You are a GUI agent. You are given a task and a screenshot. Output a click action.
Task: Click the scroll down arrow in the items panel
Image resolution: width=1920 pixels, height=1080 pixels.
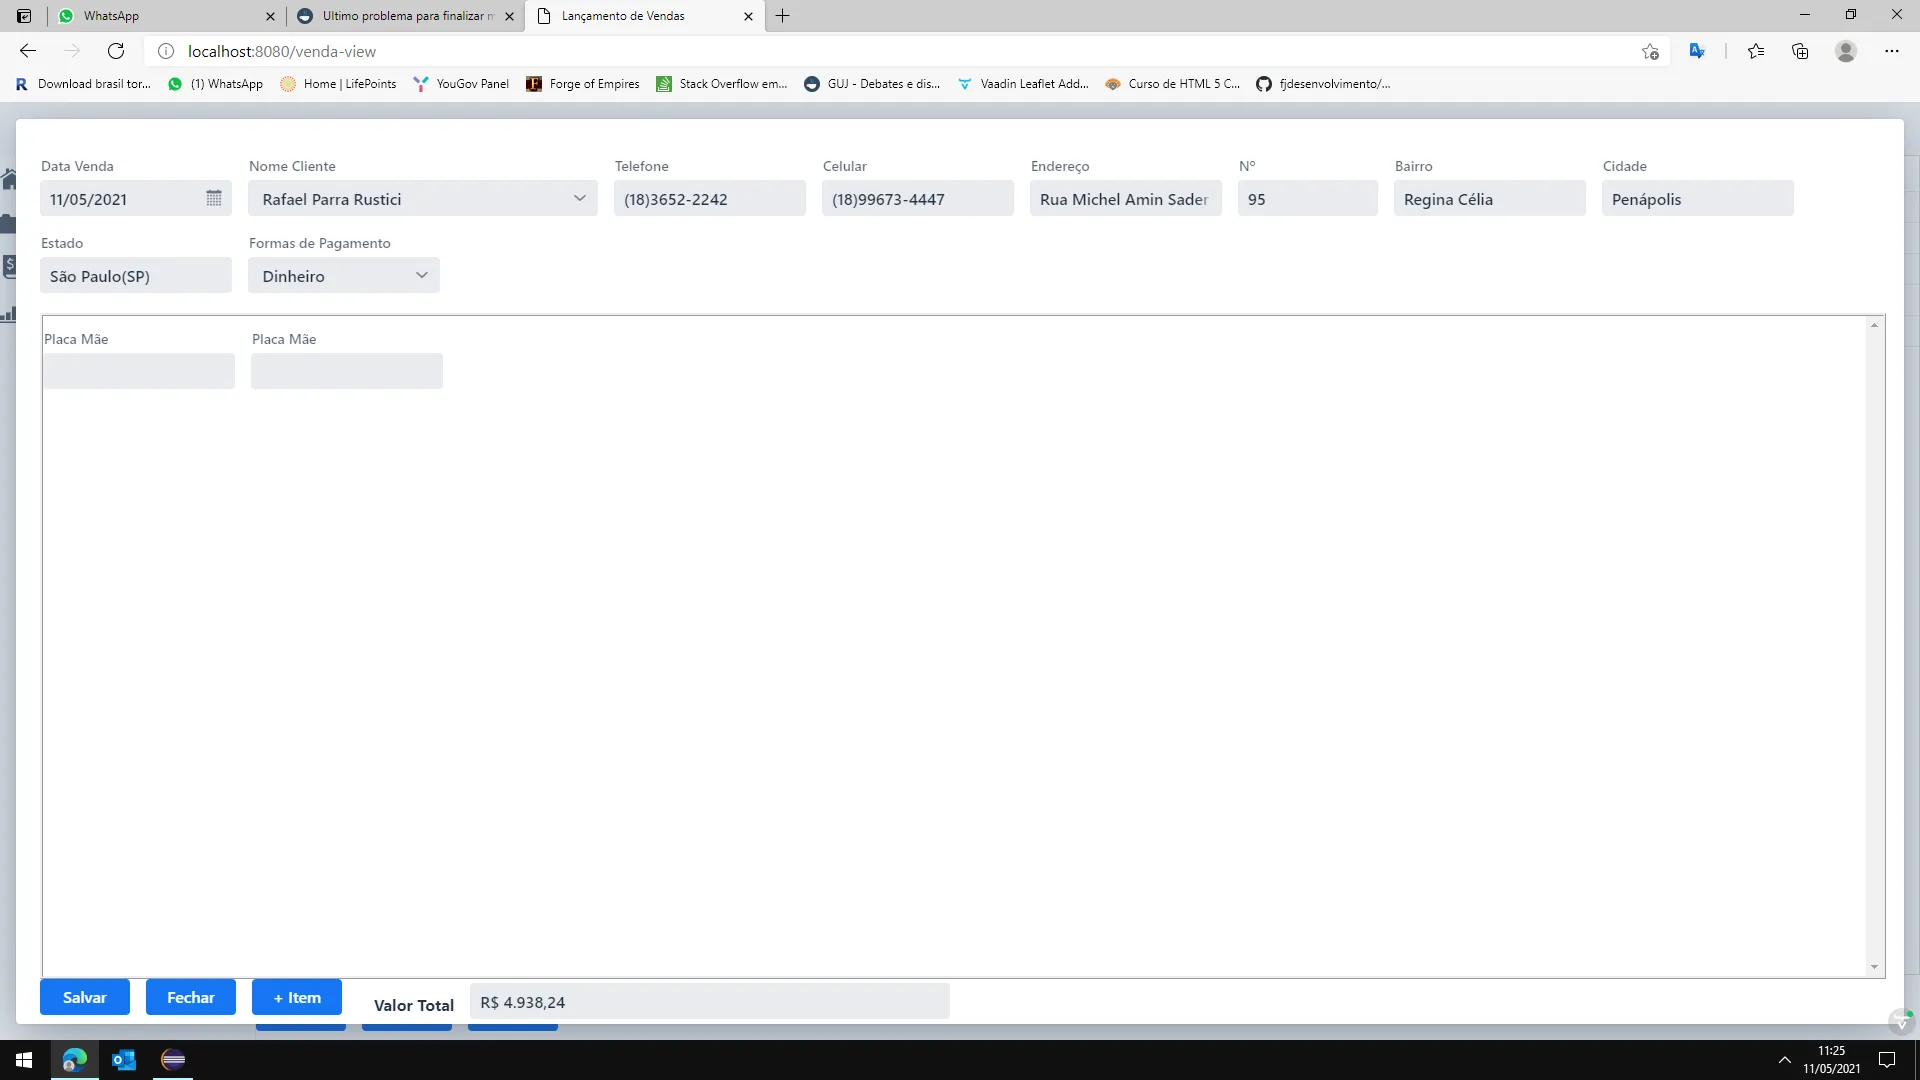point(1874,967)
